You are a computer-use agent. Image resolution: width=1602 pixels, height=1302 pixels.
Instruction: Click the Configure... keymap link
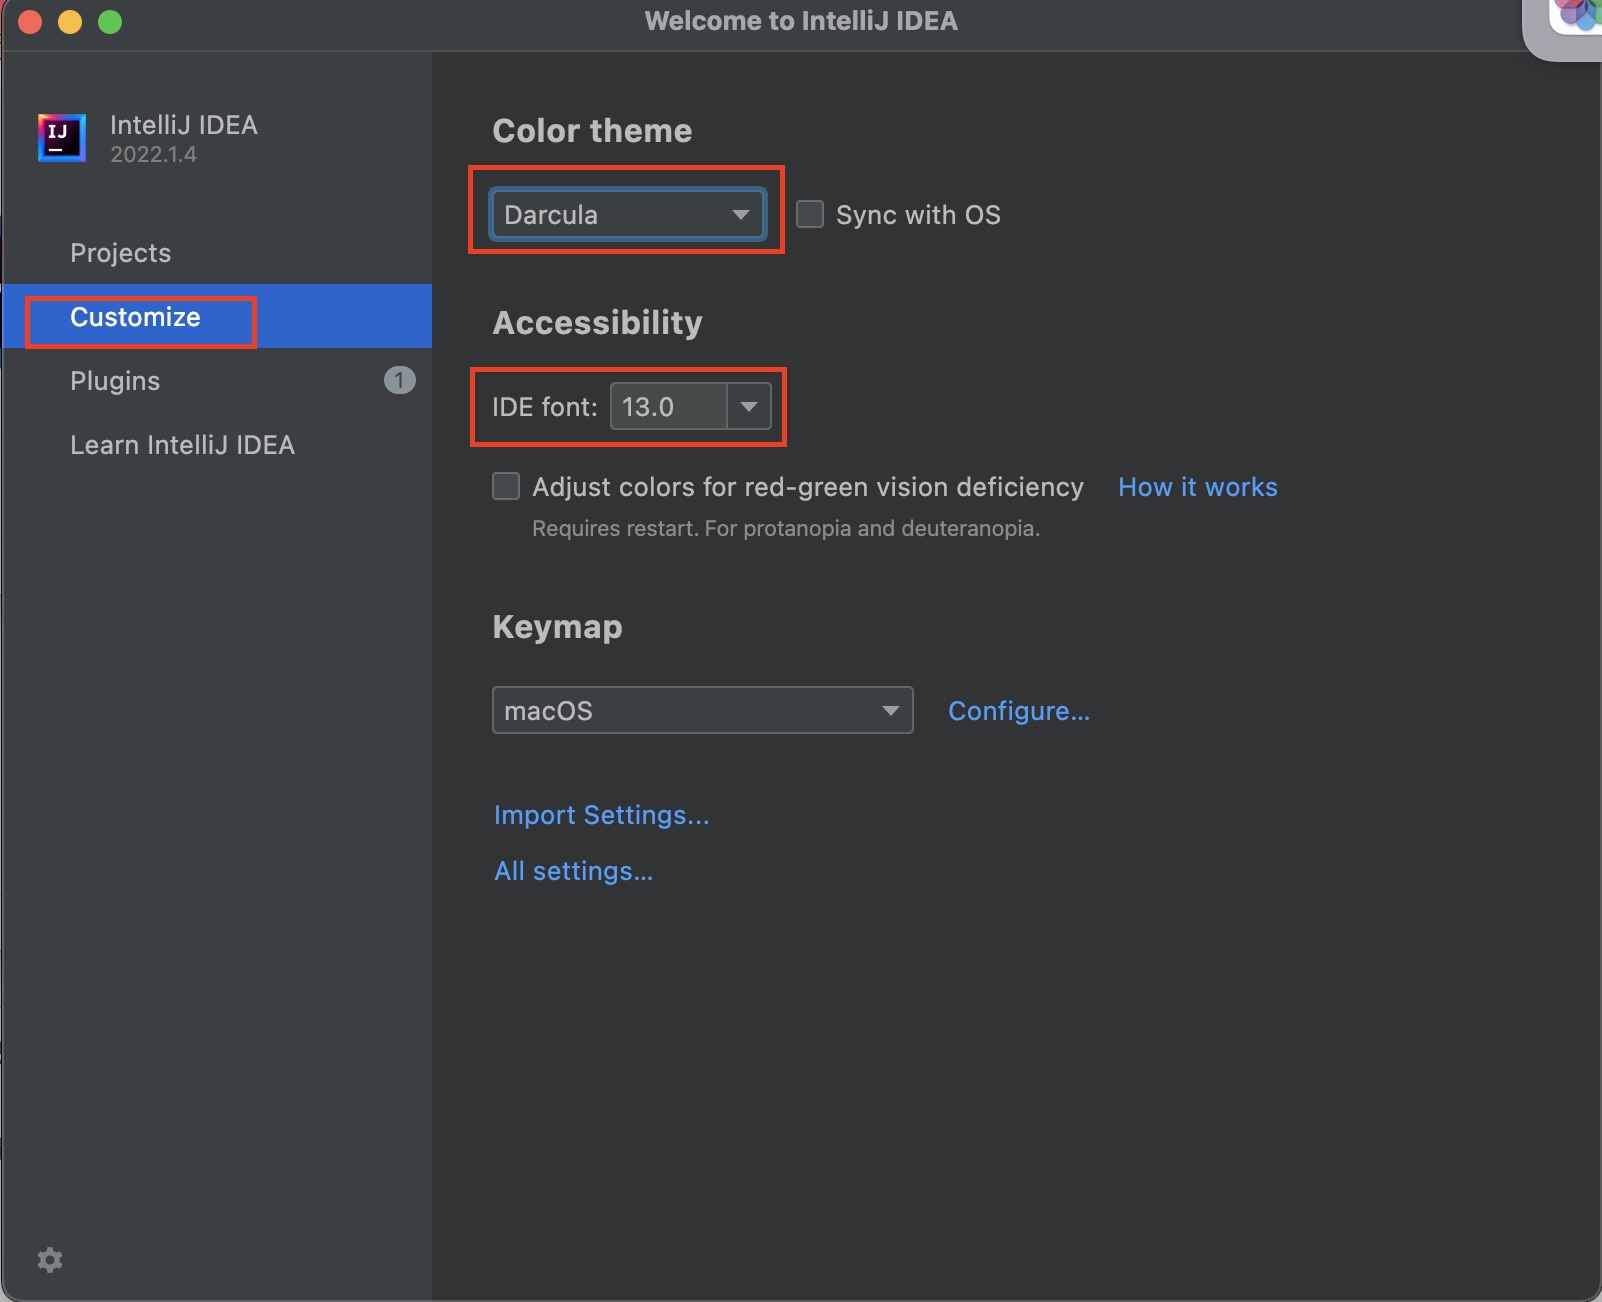[x=1018, y=711]
